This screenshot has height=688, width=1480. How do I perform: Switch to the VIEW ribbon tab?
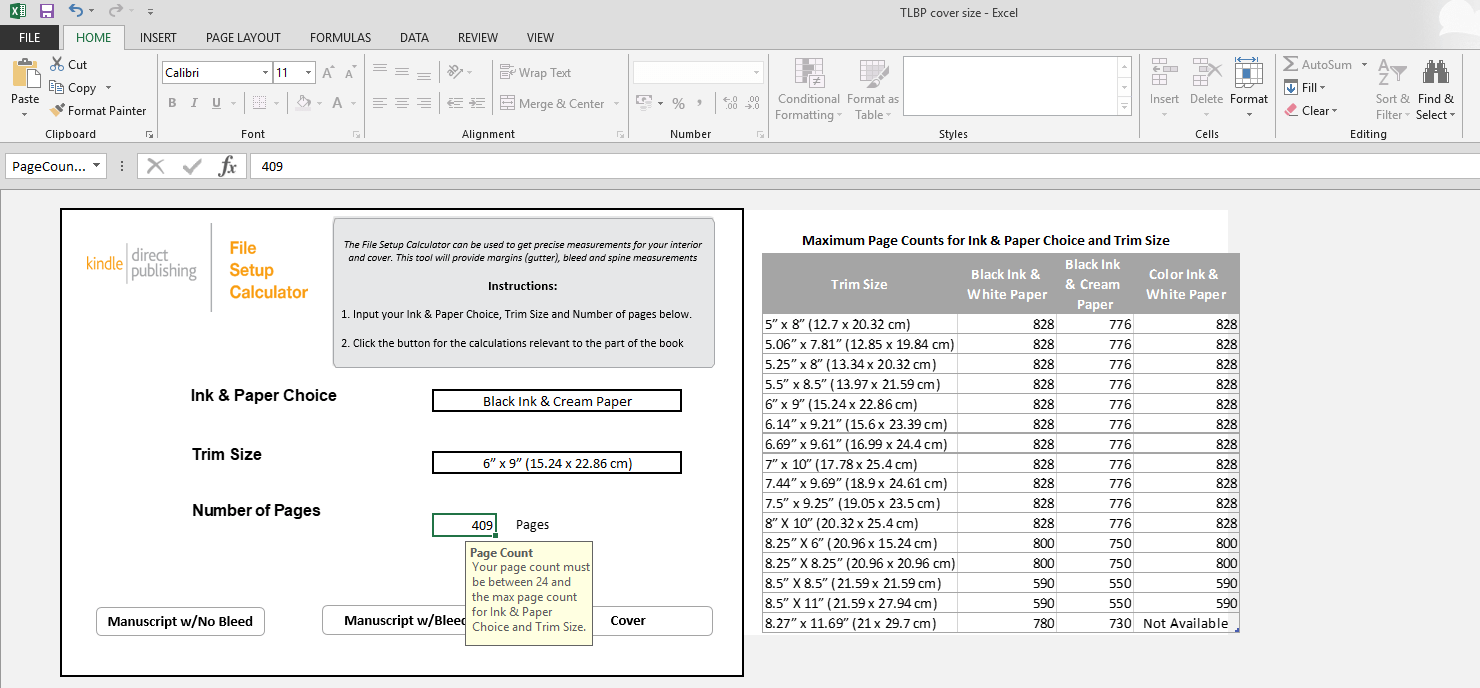[540, 38]
